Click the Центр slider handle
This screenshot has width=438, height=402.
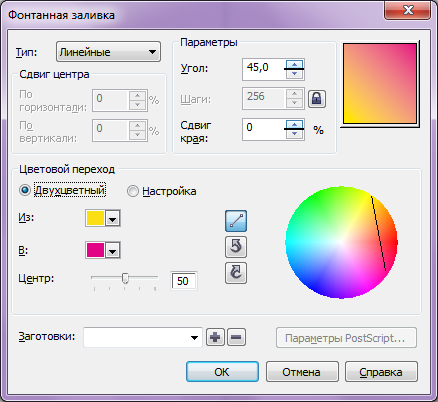pos(125,278)
